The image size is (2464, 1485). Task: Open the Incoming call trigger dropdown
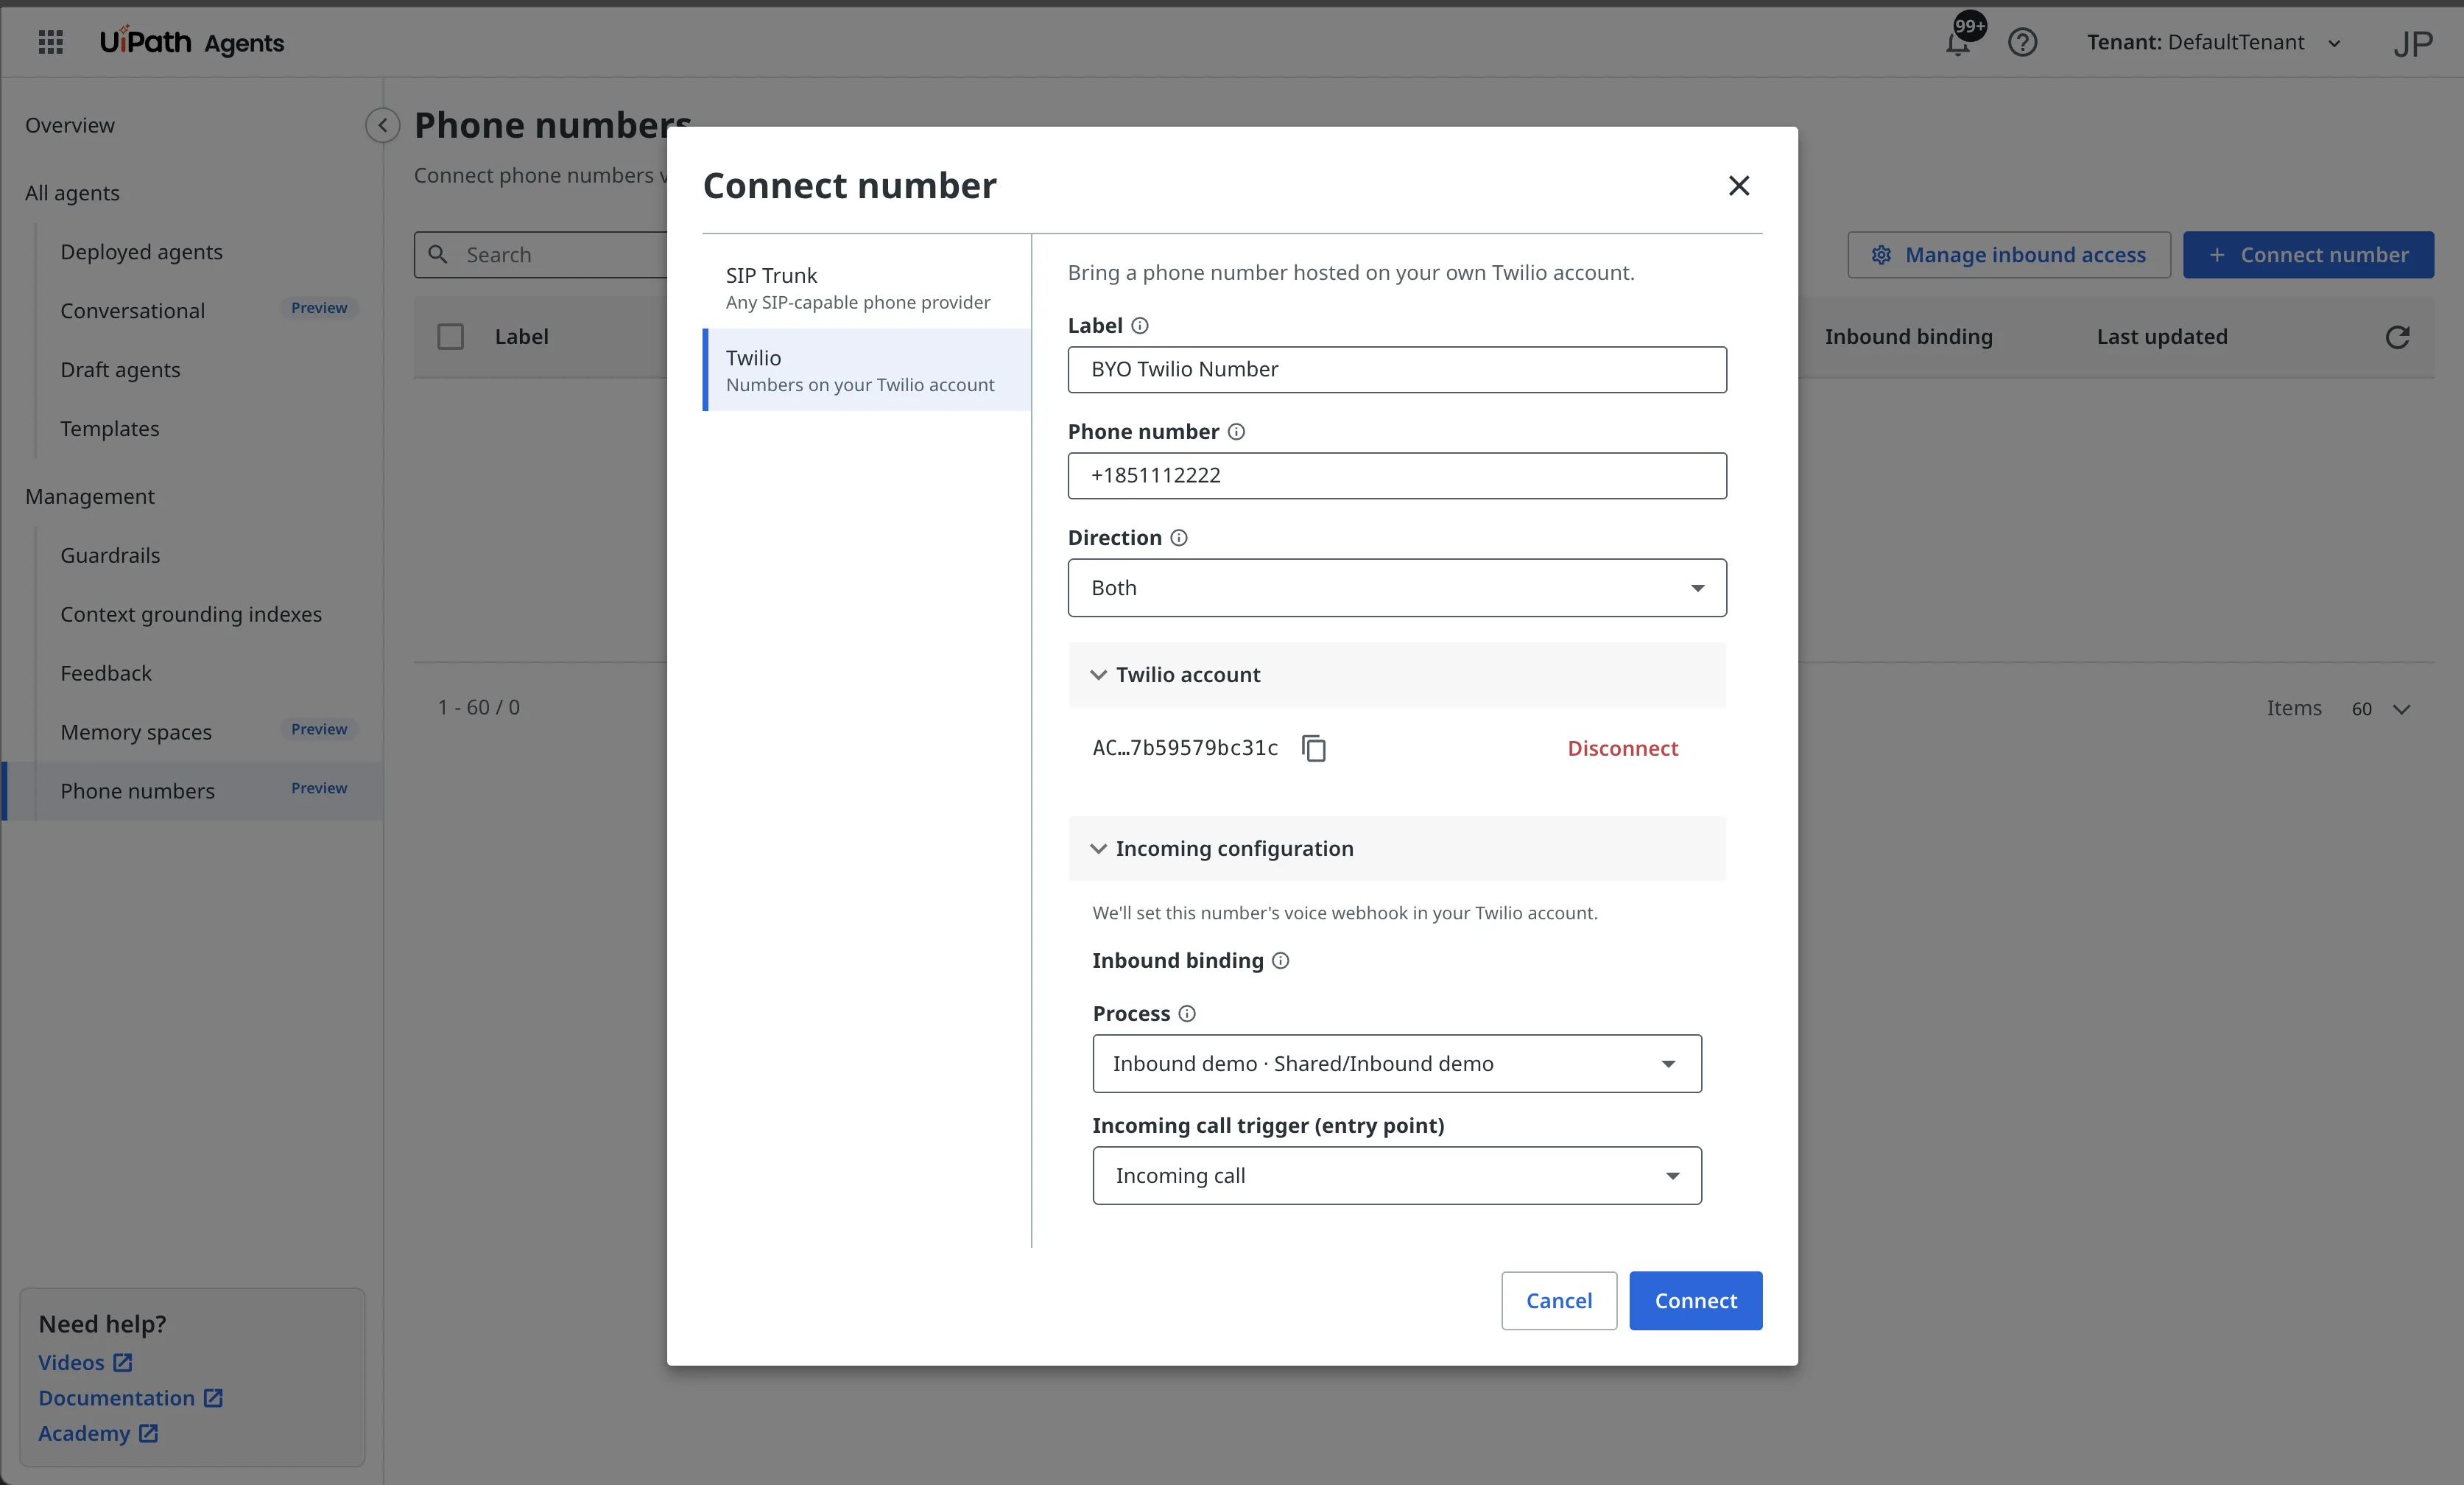1397,1176
